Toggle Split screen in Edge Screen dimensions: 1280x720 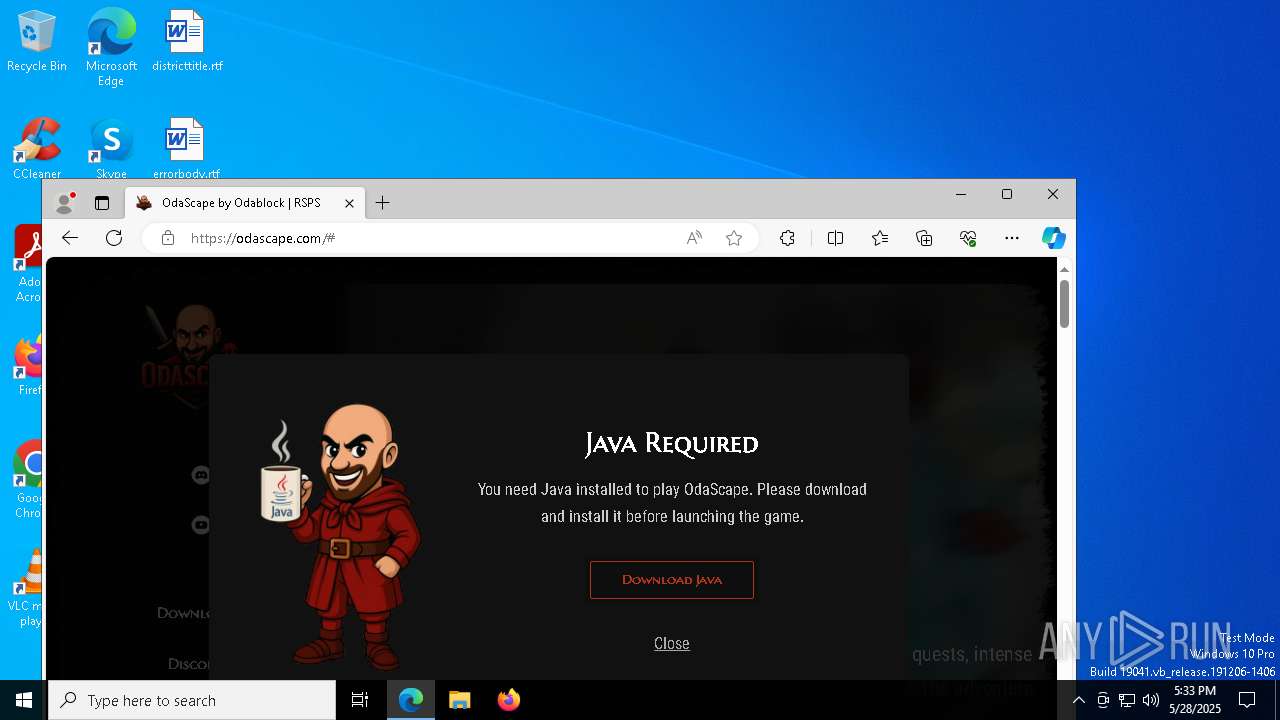click(836, 238)
